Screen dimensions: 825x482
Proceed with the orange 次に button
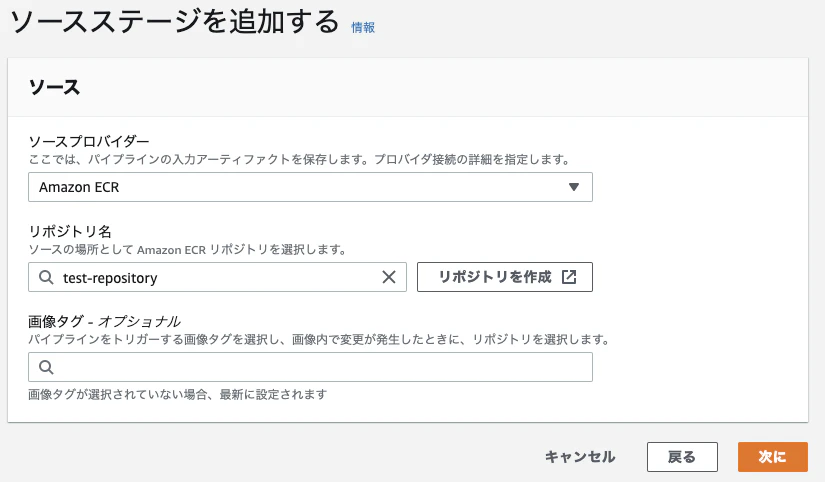coord(772,457)
